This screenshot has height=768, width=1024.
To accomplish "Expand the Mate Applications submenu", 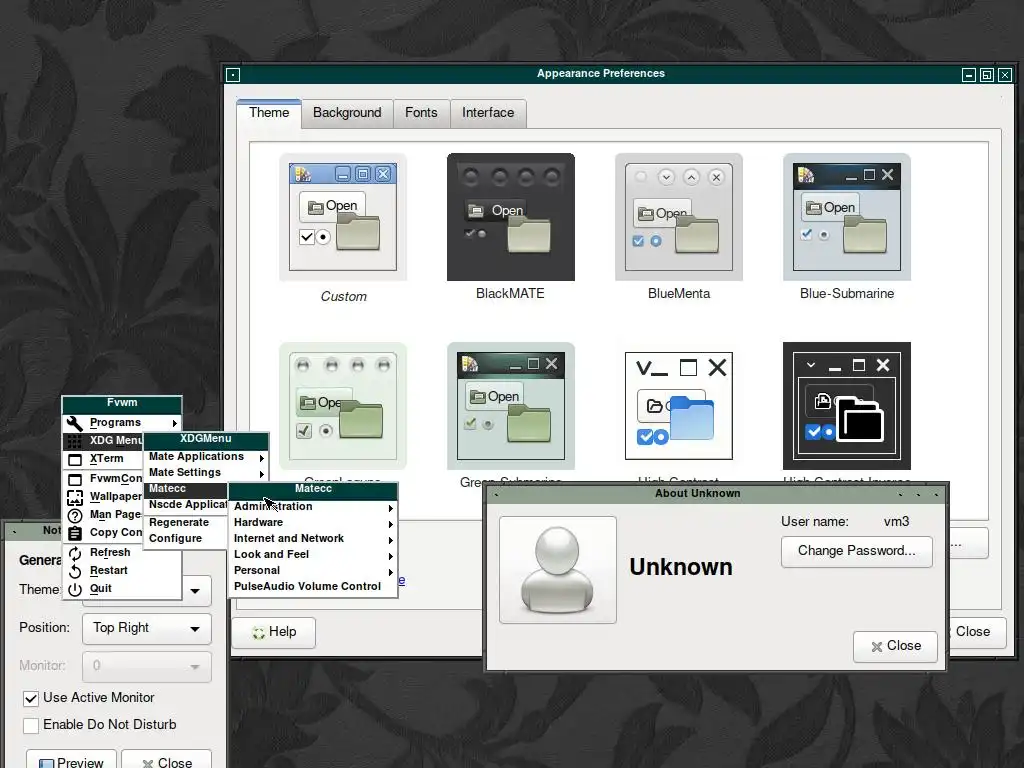I will (206, 456).
